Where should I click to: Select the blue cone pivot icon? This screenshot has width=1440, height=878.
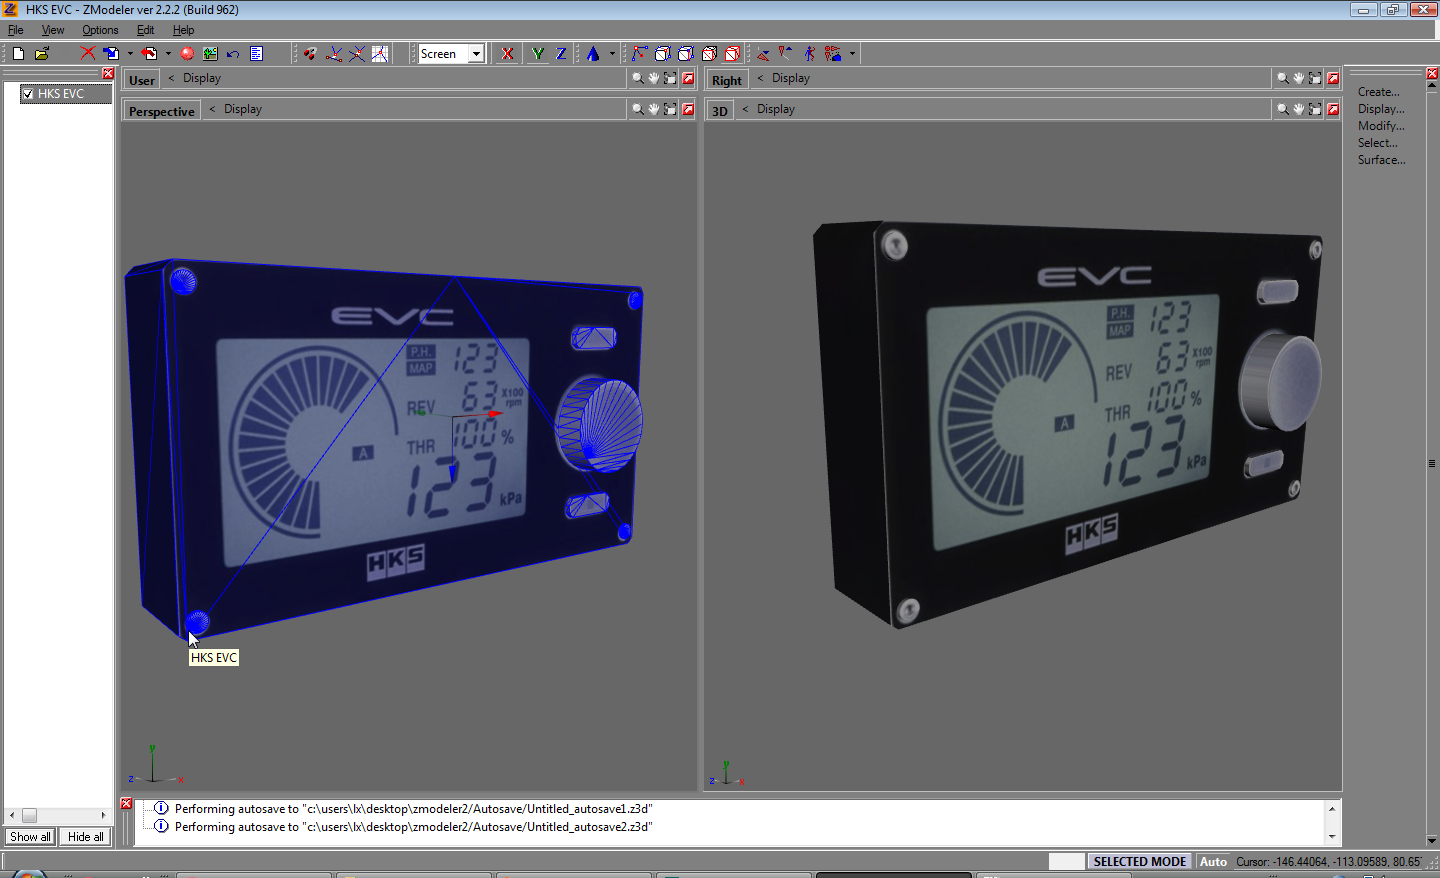(x=593, y=54)
